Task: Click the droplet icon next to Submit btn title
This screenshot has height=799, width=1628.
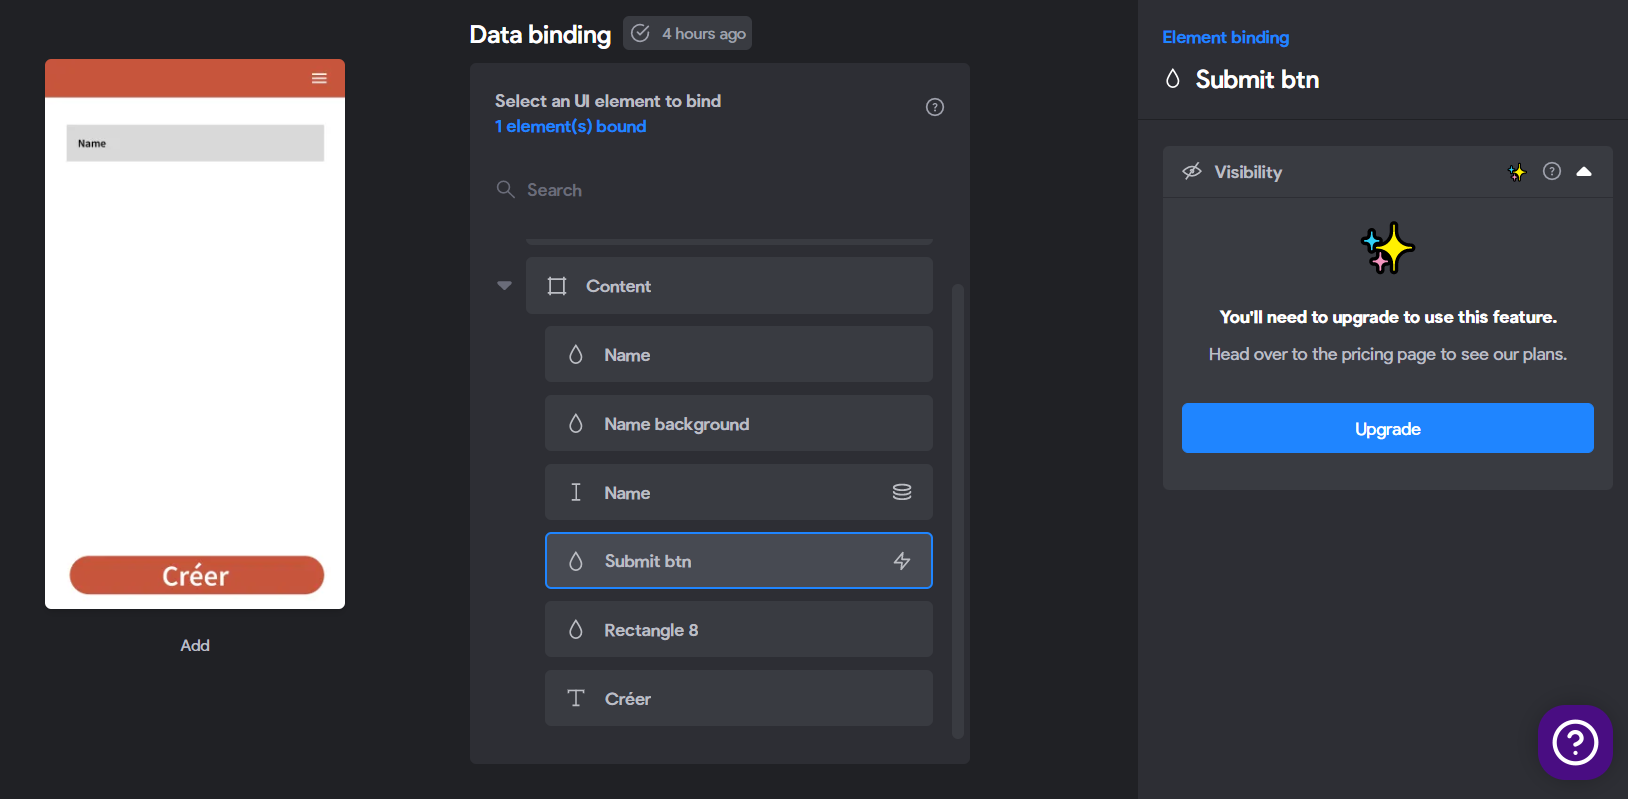Action: tap(1173, 79)
